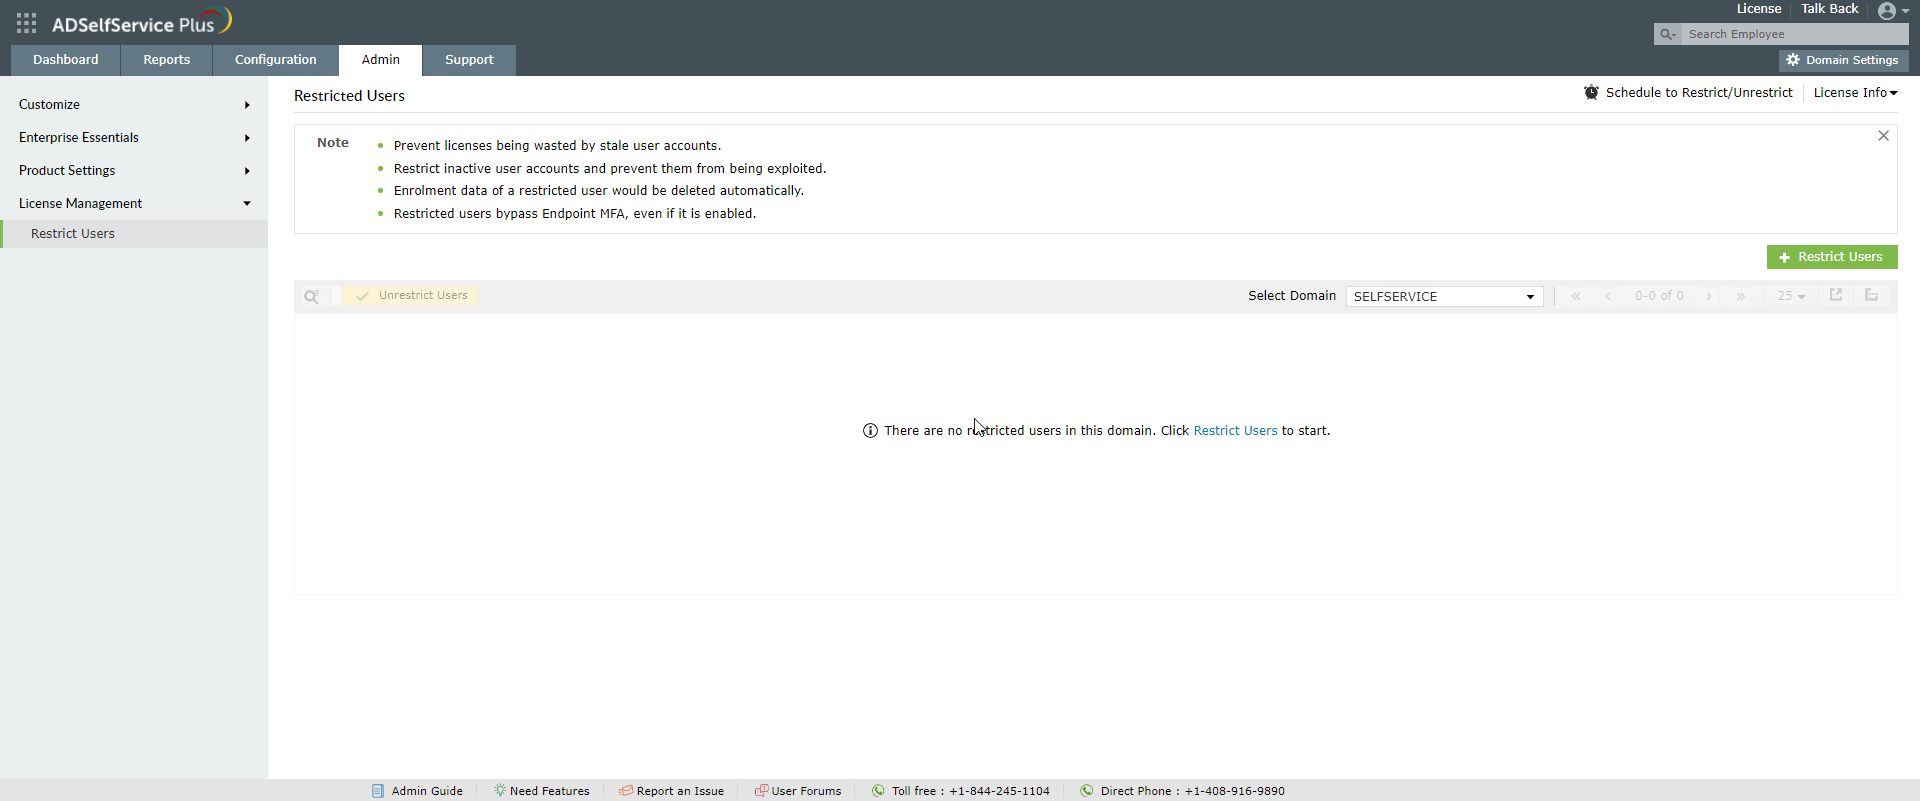Image resolution: width=1920 pixels, height=801 pixels.
Task: Open the apps grid launcher icon
Action: pyautogui.click(x=26, y=23)
